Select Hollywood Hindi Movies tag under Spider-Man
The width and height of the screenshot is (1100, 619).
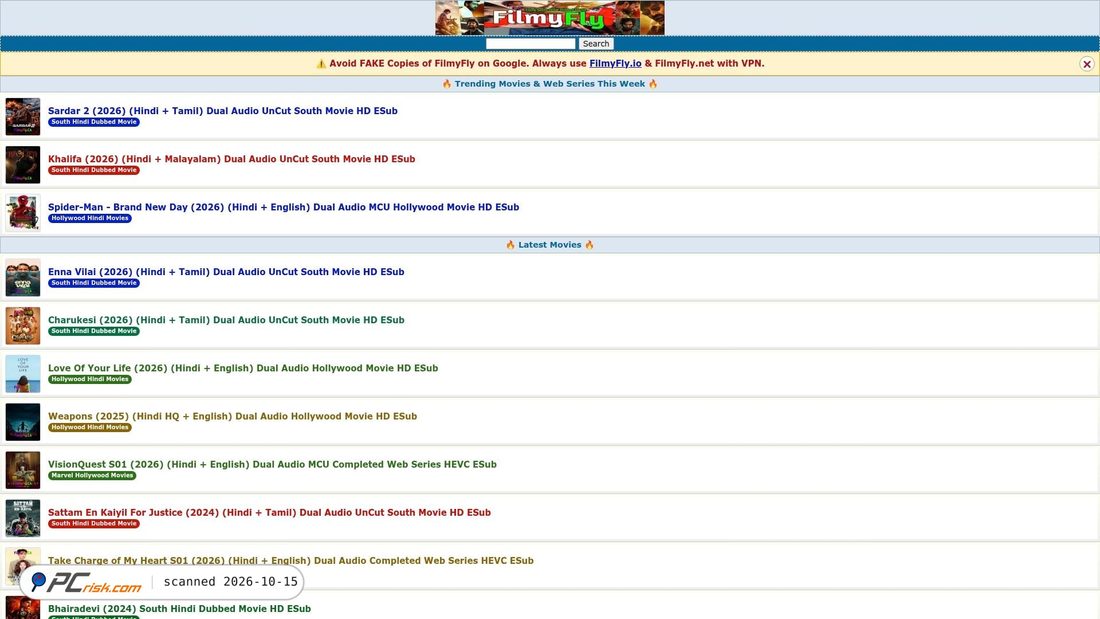tap(90, 218)
